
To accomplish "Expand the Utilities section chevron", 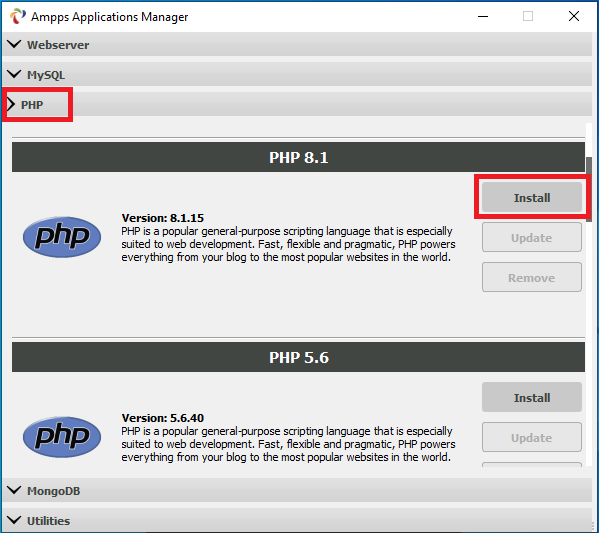I will click(x=14, y=520).
